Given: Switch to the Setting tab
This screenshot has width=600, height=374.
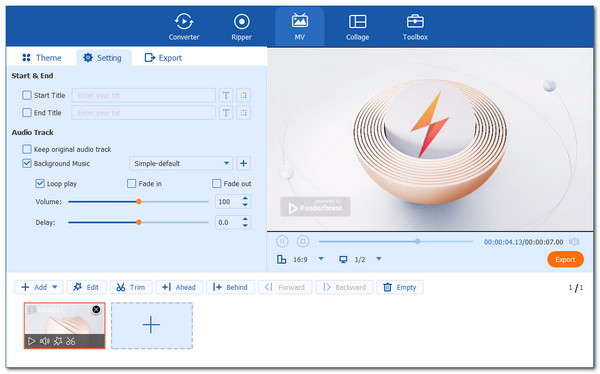Looking at the screenshot, I should click(103, 58).
